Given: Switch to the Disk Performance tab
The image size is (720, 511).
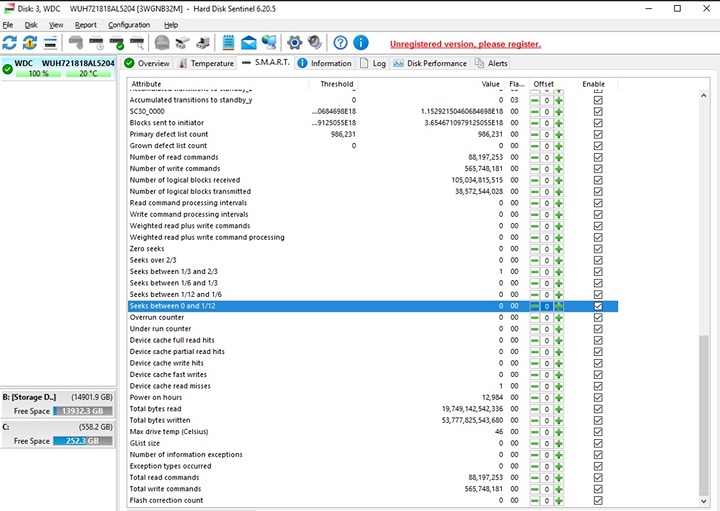Looking at the screenshot, I should [x=430, y=63].
